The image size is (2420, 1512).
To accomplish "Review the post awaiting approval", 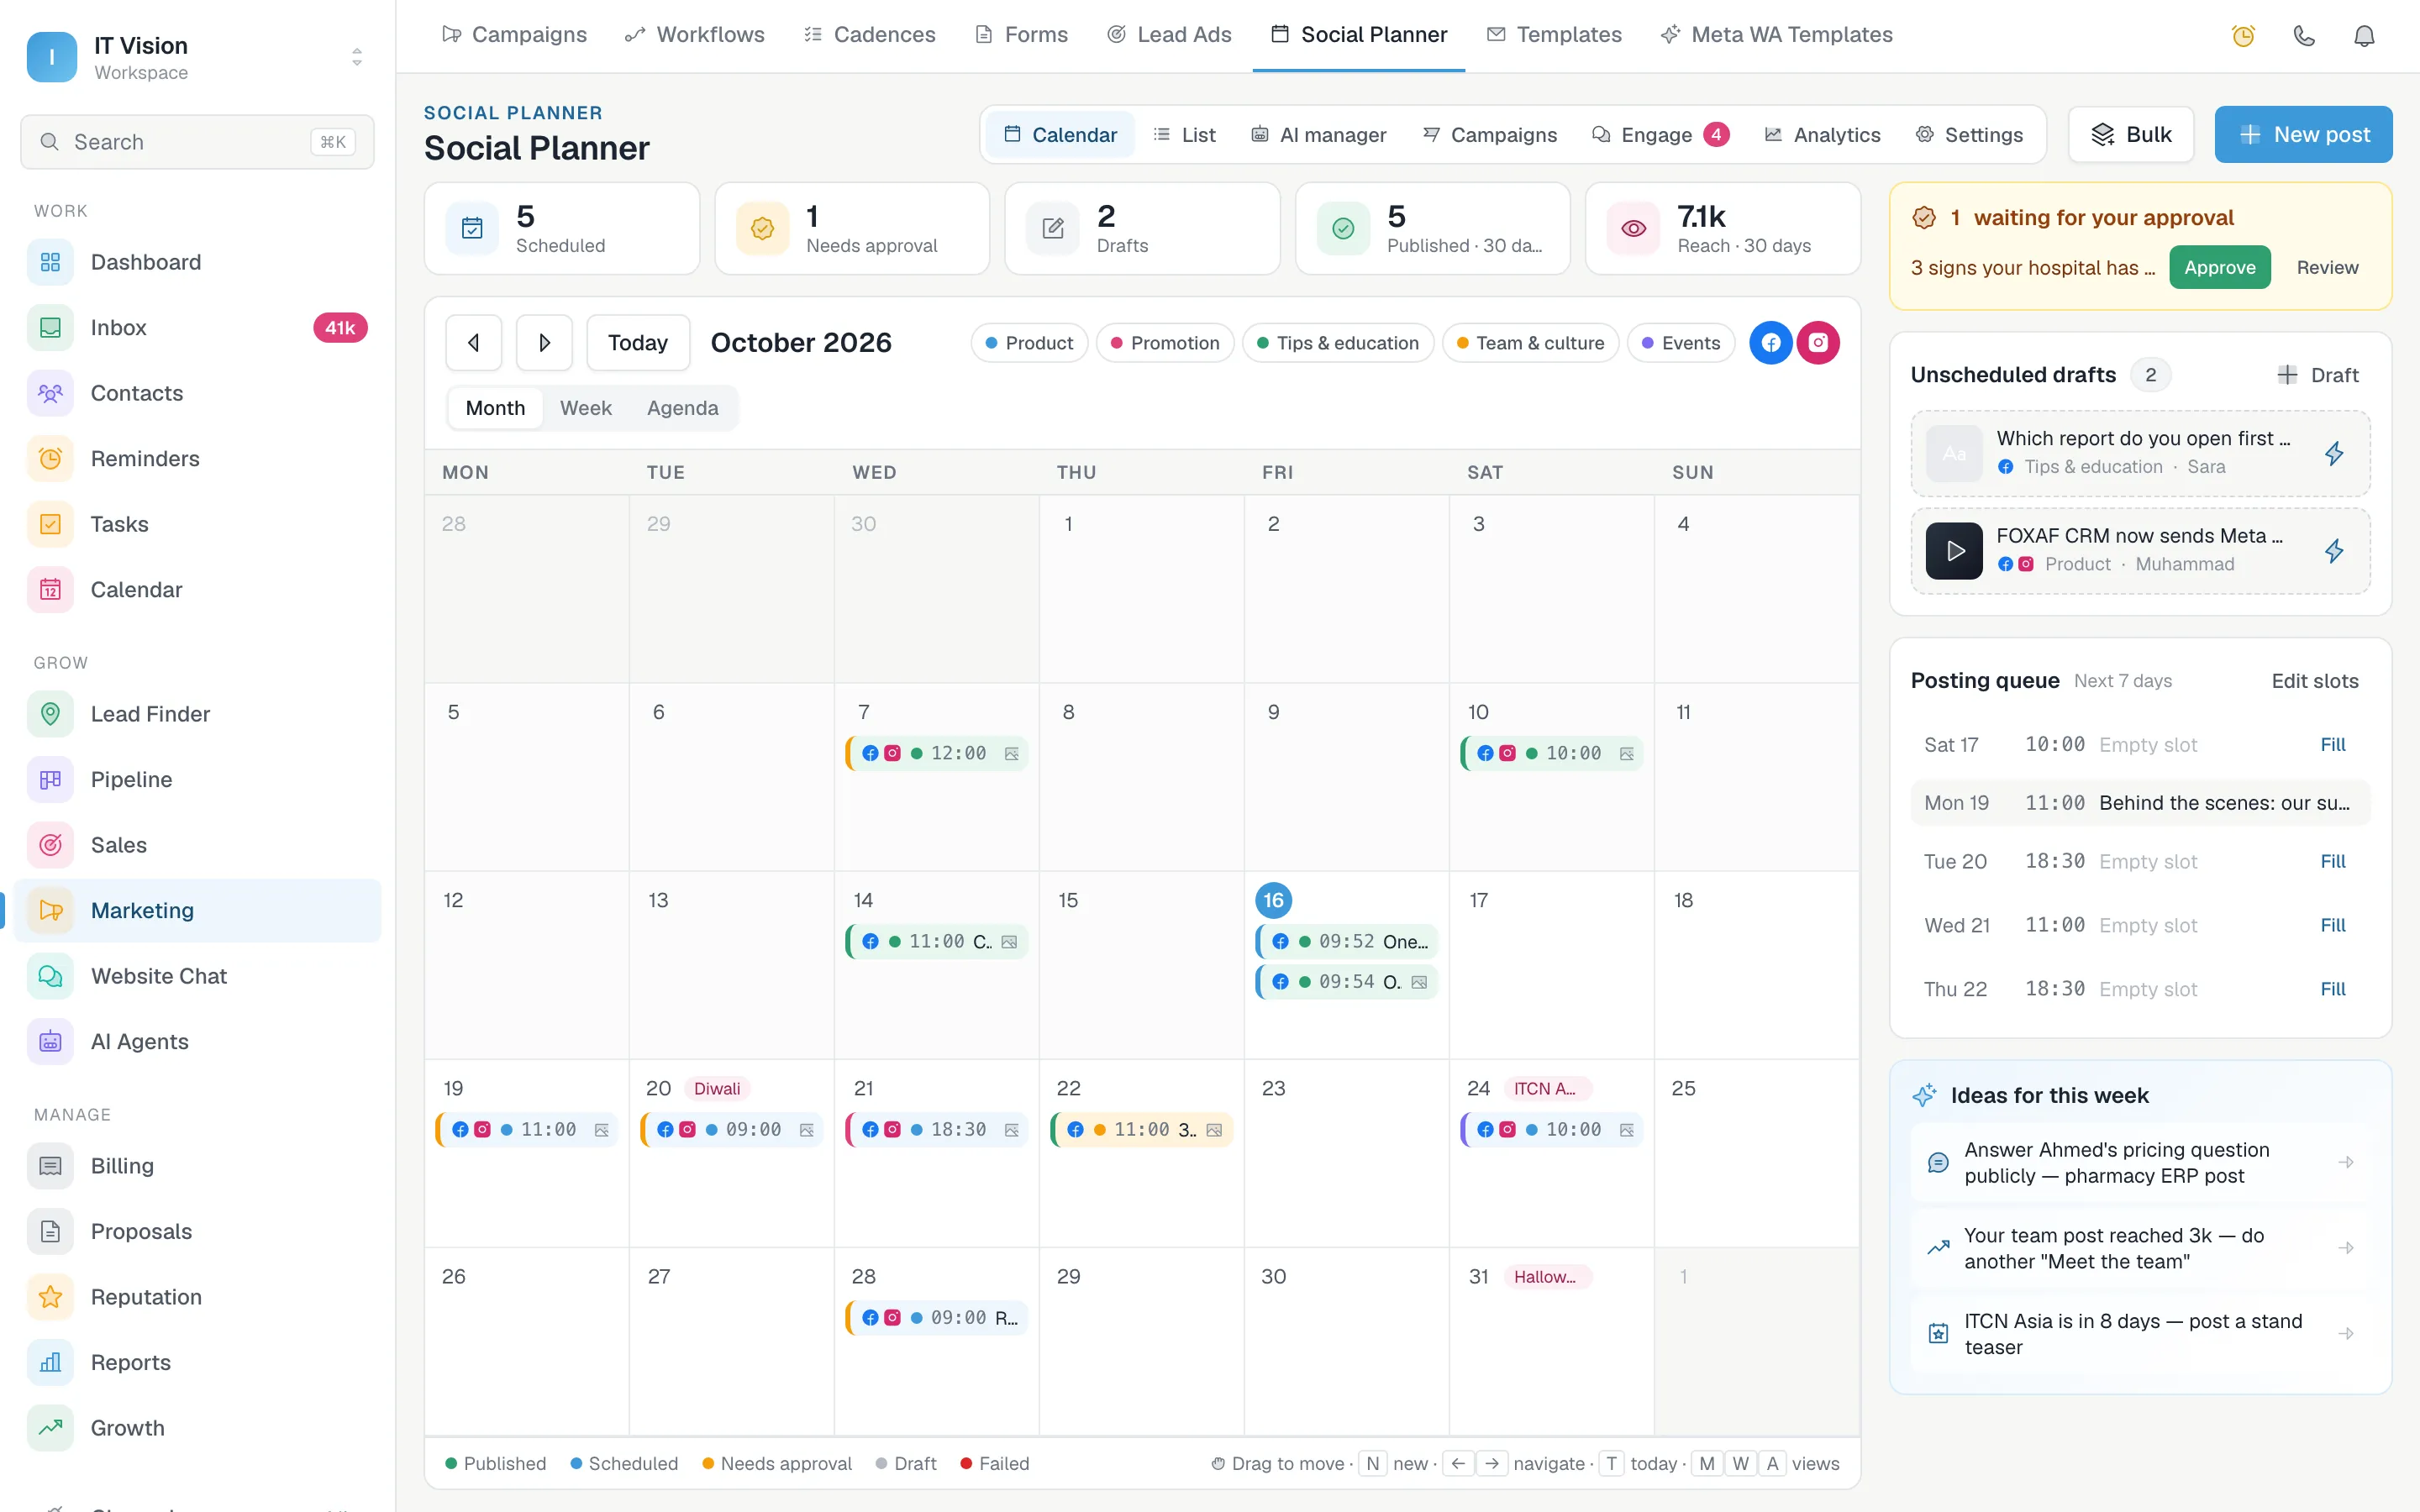I will [x=2327, y=268].
